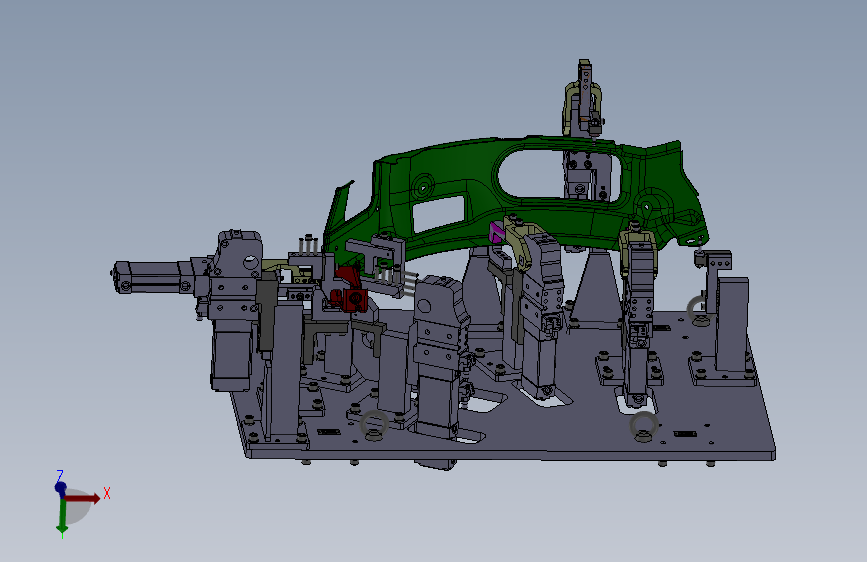
Task: Click the blue Z axis ball of the triad
Action: click(x=60, y=487)
